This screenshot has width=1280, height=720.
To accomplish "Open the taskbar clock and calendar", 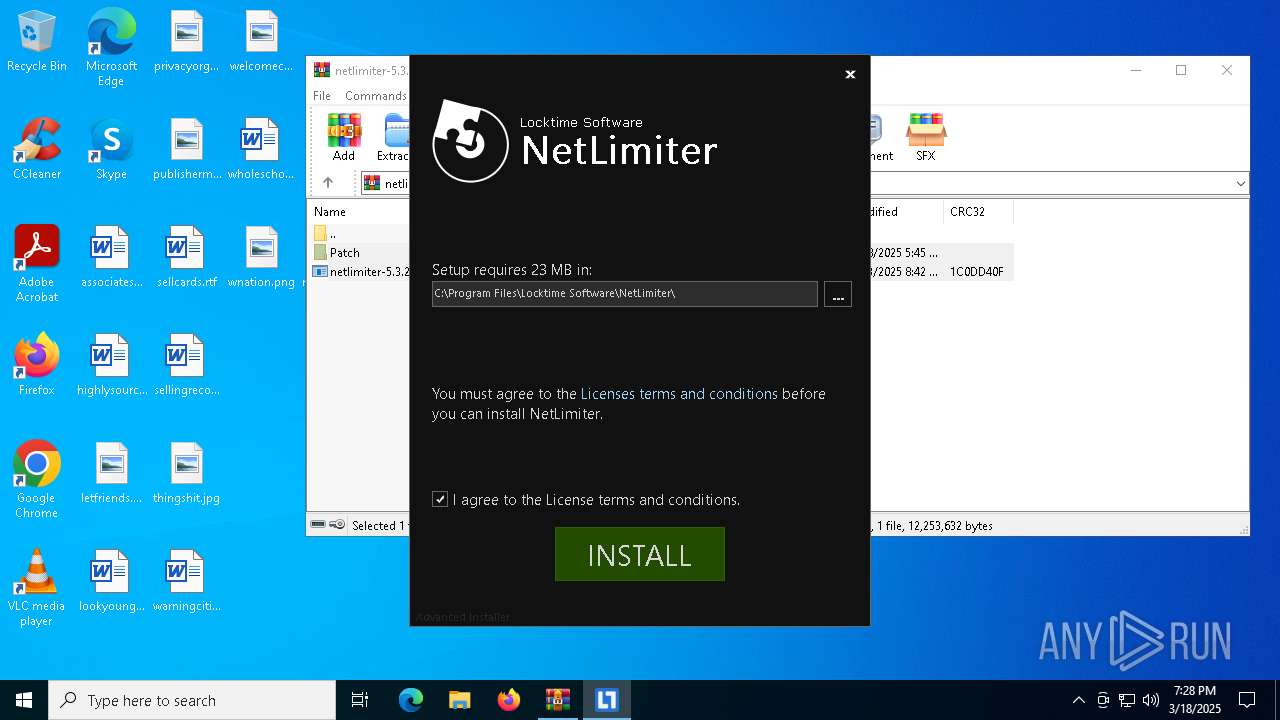I will coord(1195,700).
